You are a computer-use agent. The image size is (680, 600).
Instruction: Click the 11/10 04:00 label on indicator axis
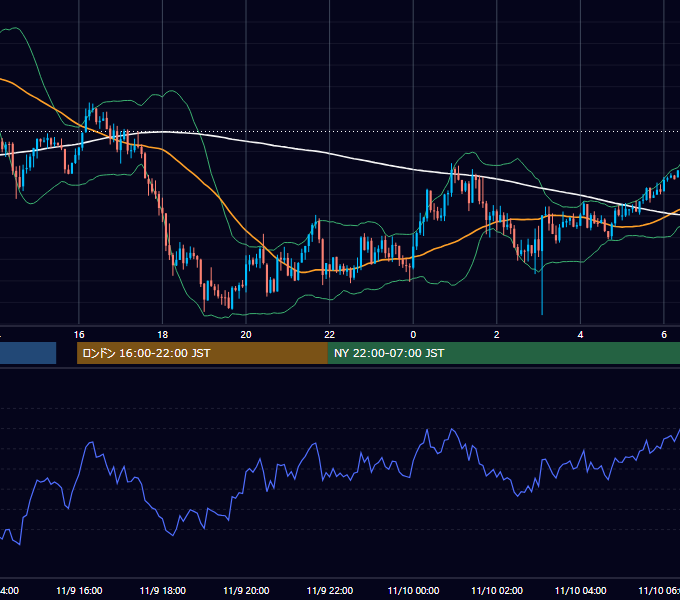tap(581, 590)
